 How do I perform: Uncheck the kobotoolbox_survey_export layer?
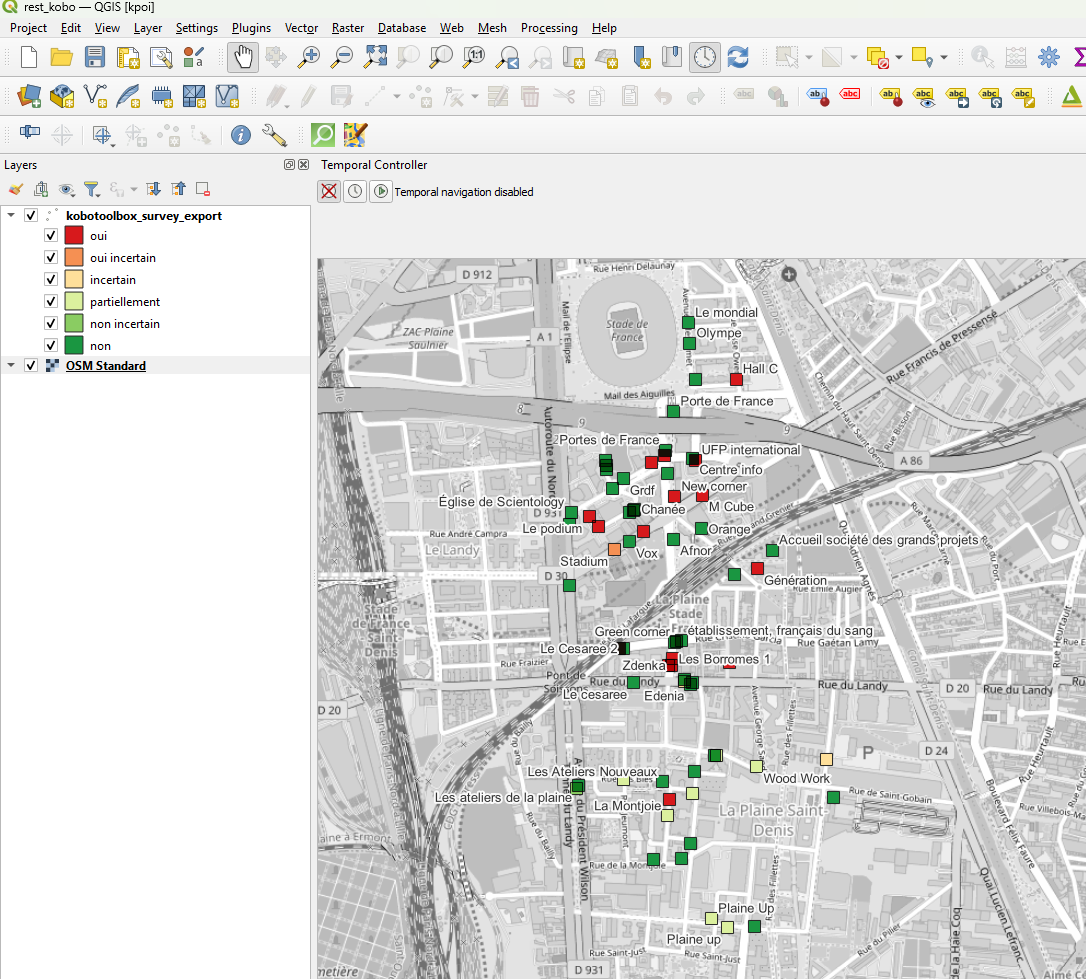pos(31,215)
